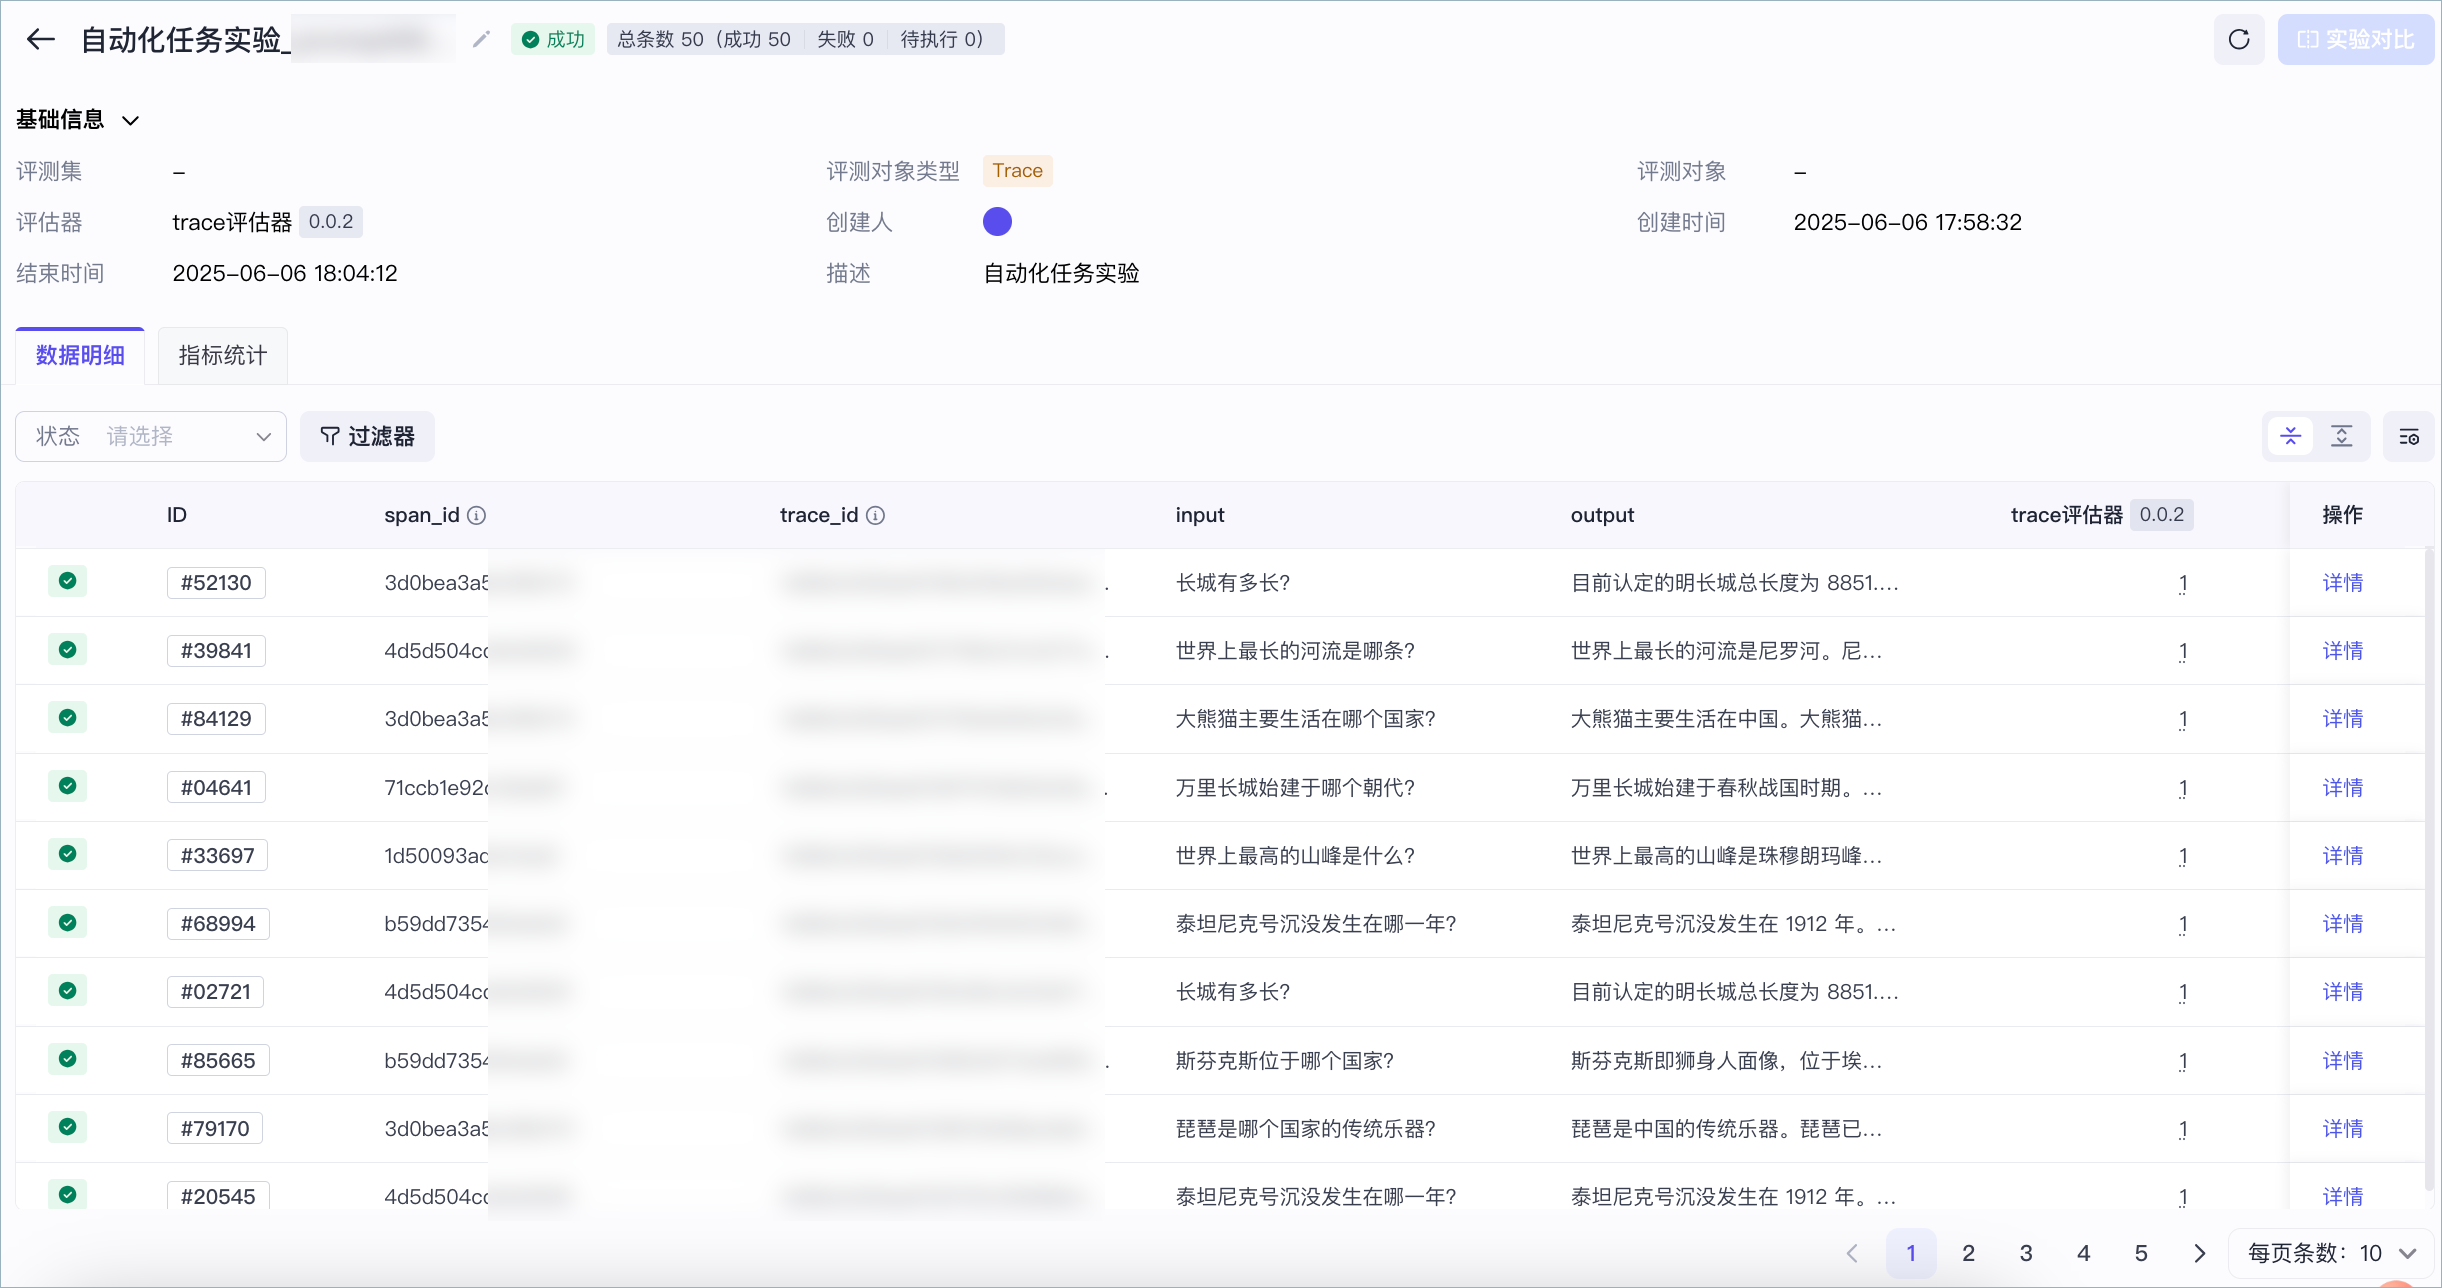The width and height of the screenshot is (2442, 1288).
Task: Select compact row height icon
Action: click(2290, 436)
